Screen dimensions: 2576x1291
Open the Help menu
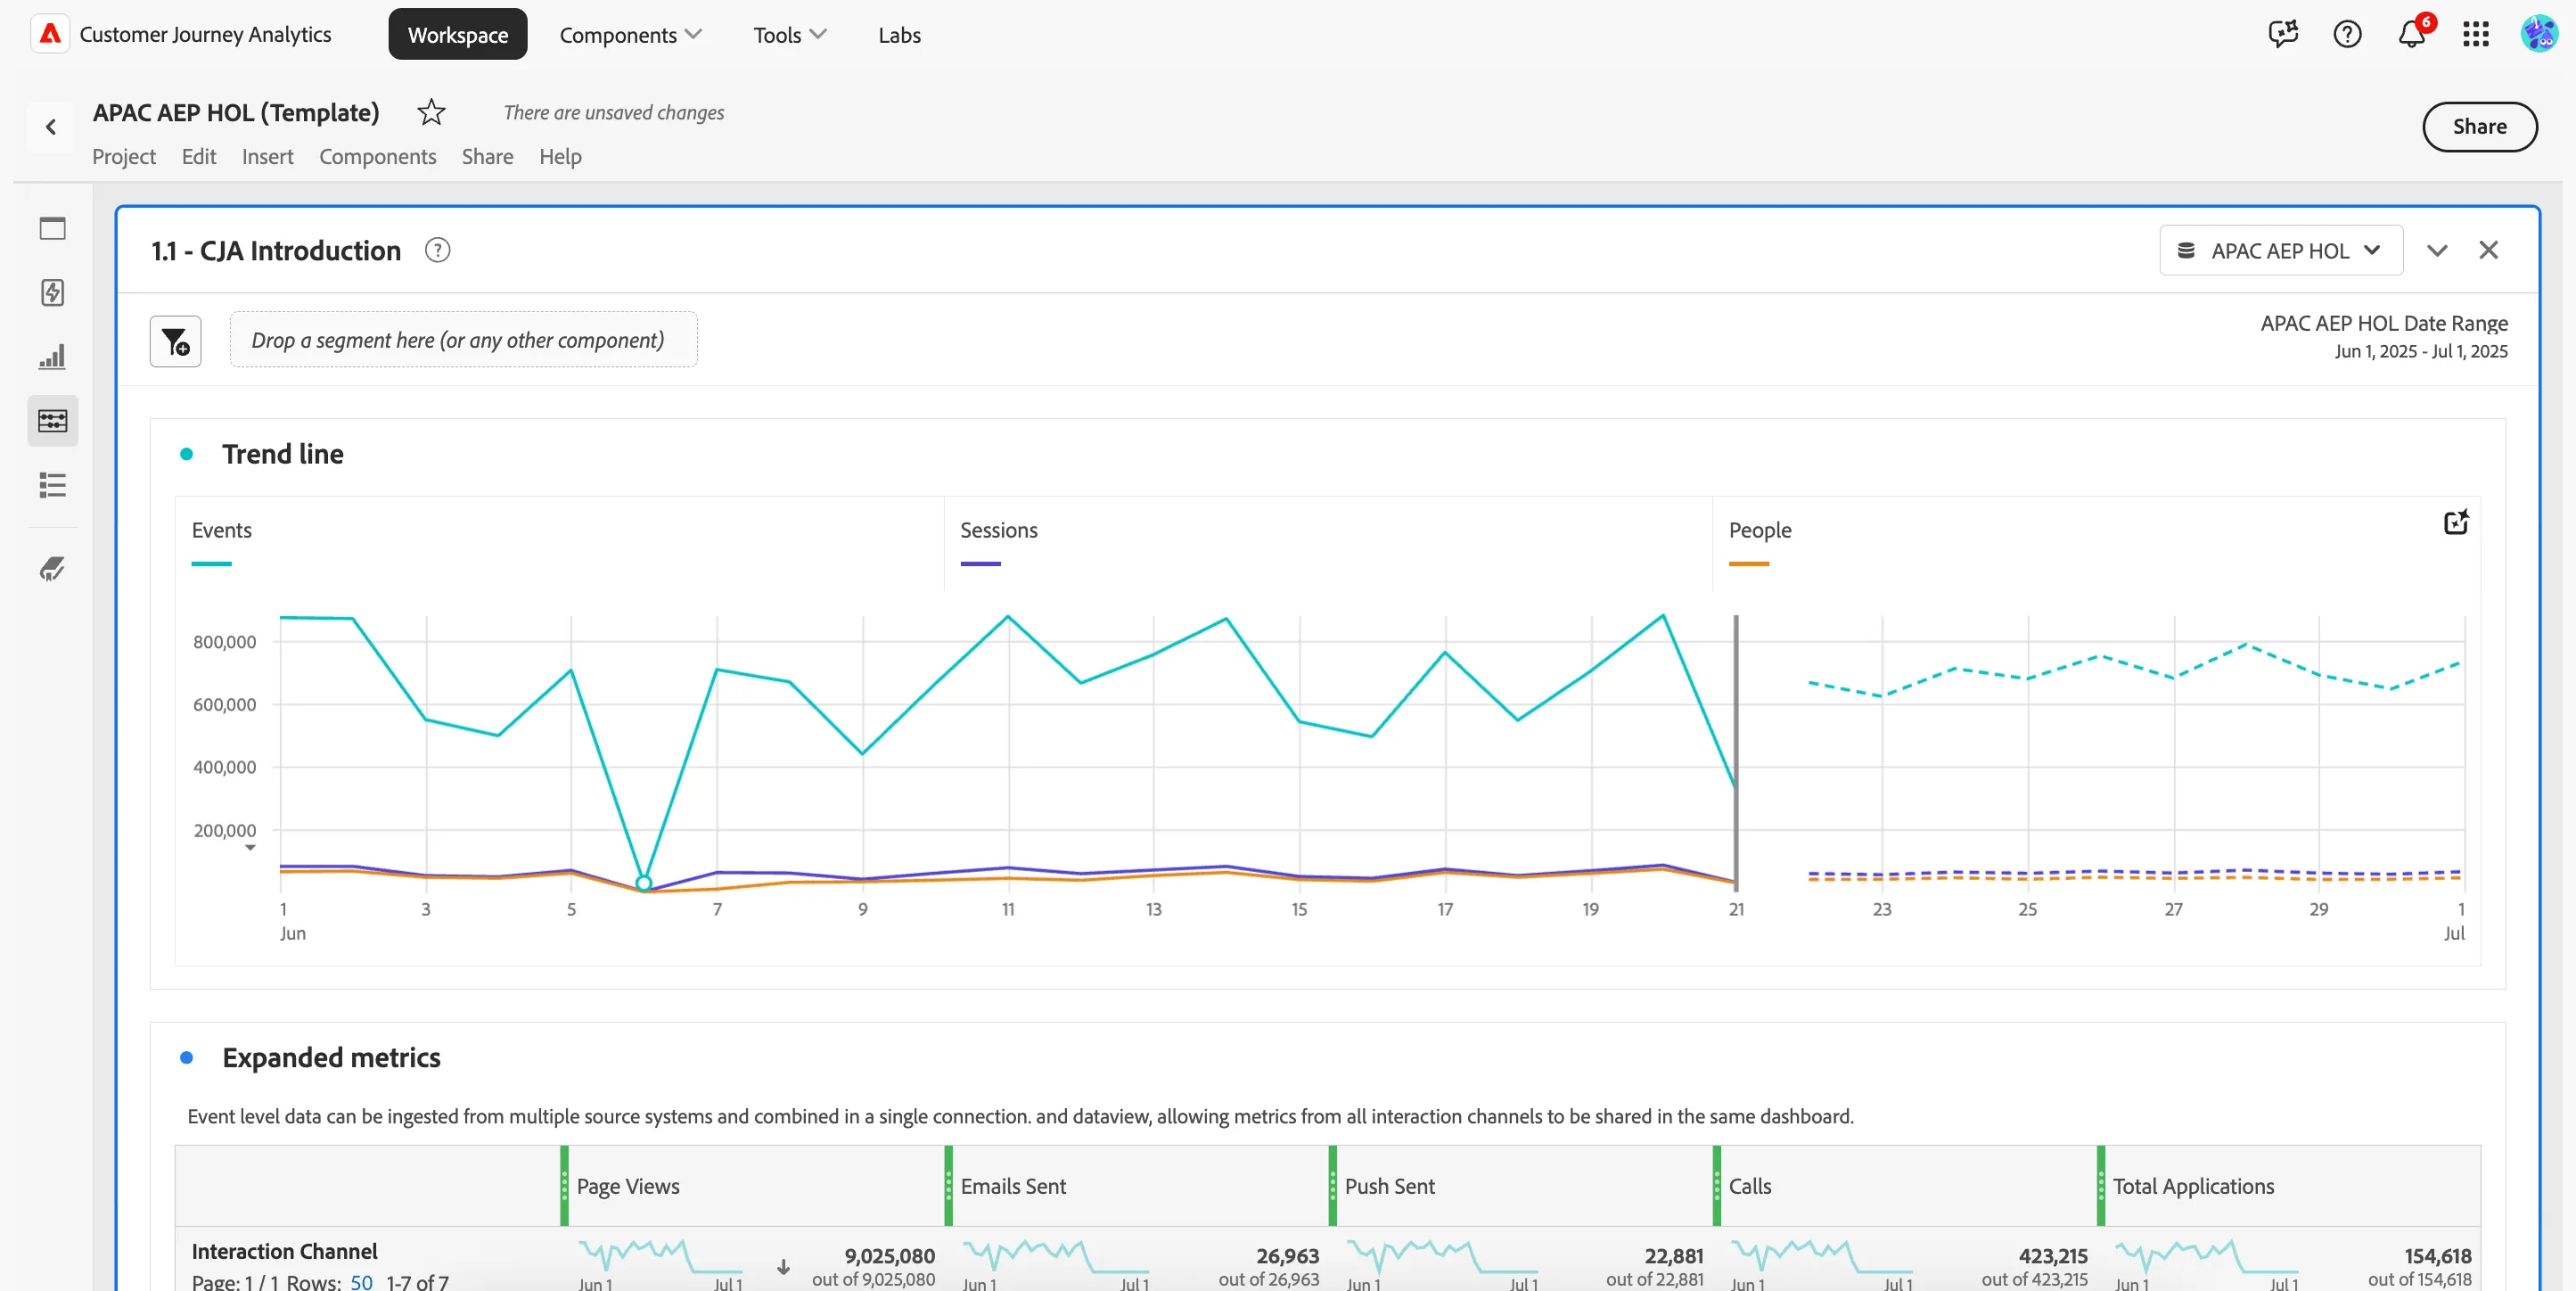coord(560,156)
